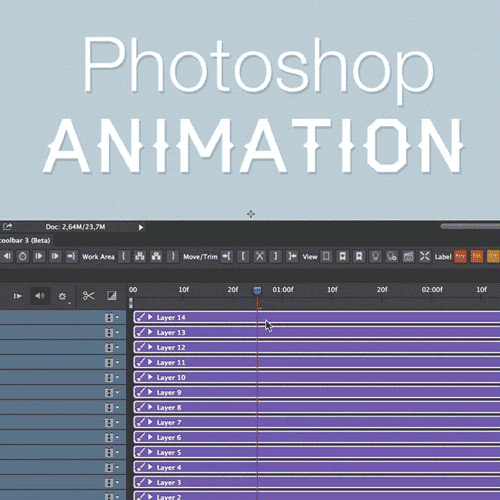Click the blue playhead marker on the ruler
This screenshot has height=500, width=500.
coord(257,291)
